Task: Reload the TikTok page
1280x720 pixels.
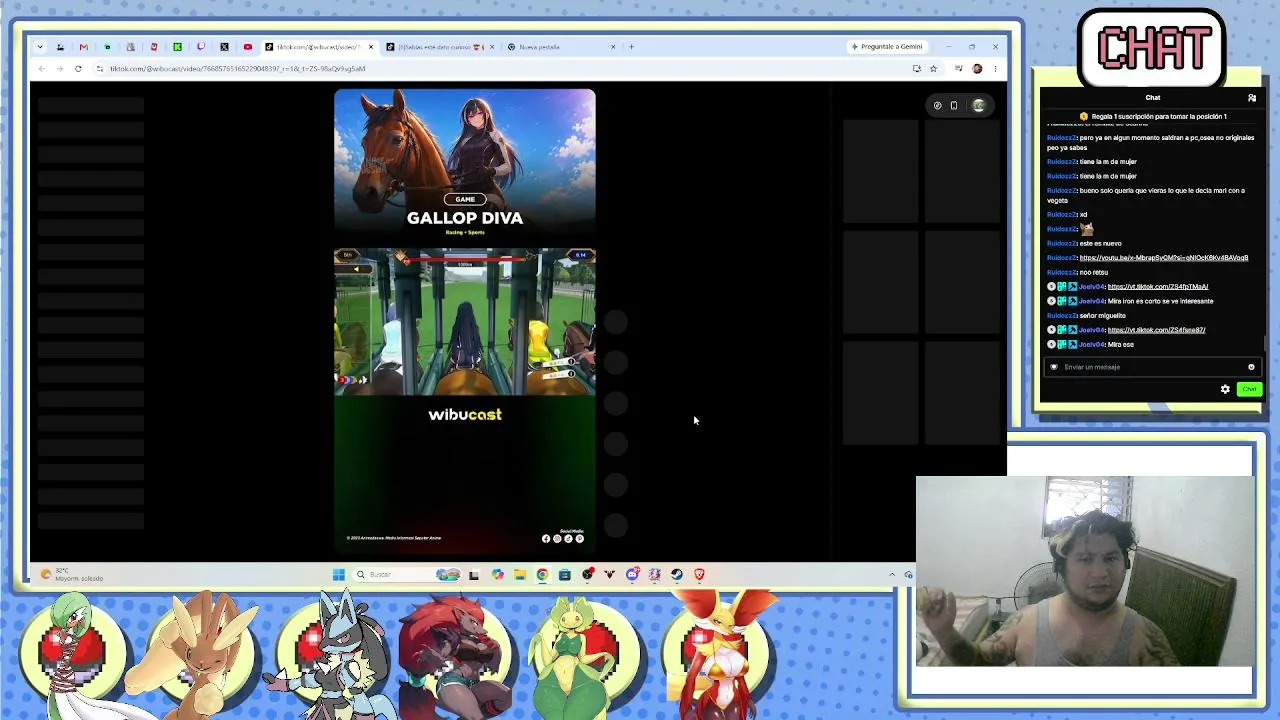Action: tap(78, 69)
